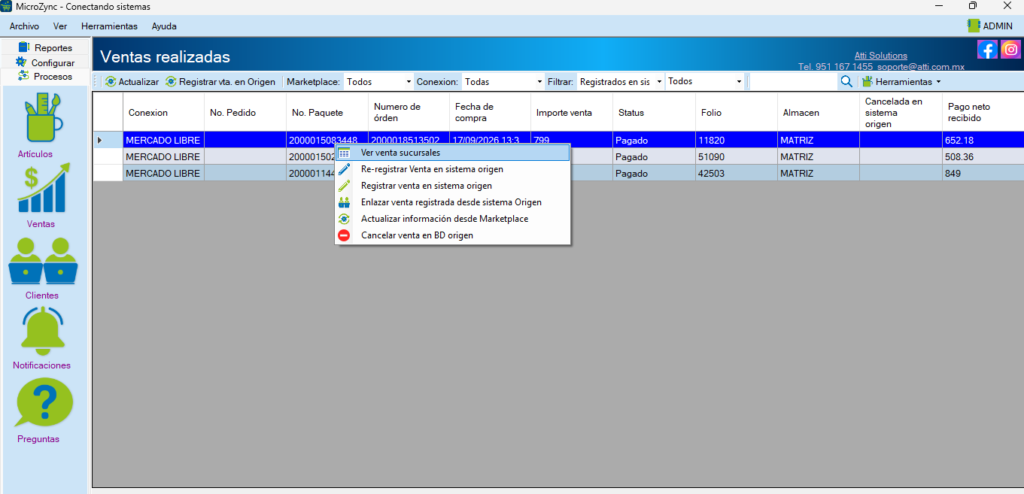This screenshot has height=494, width=1024.
Task: Click the Herramientas toolbar icon
Action: [867, 82]
